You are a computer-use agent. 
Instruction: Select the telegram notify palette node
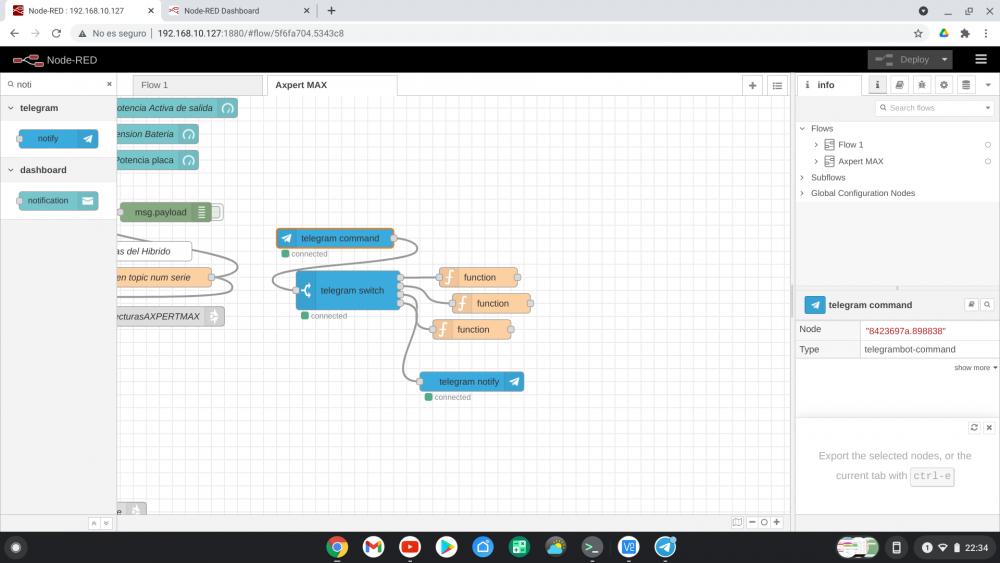[58, 138]
